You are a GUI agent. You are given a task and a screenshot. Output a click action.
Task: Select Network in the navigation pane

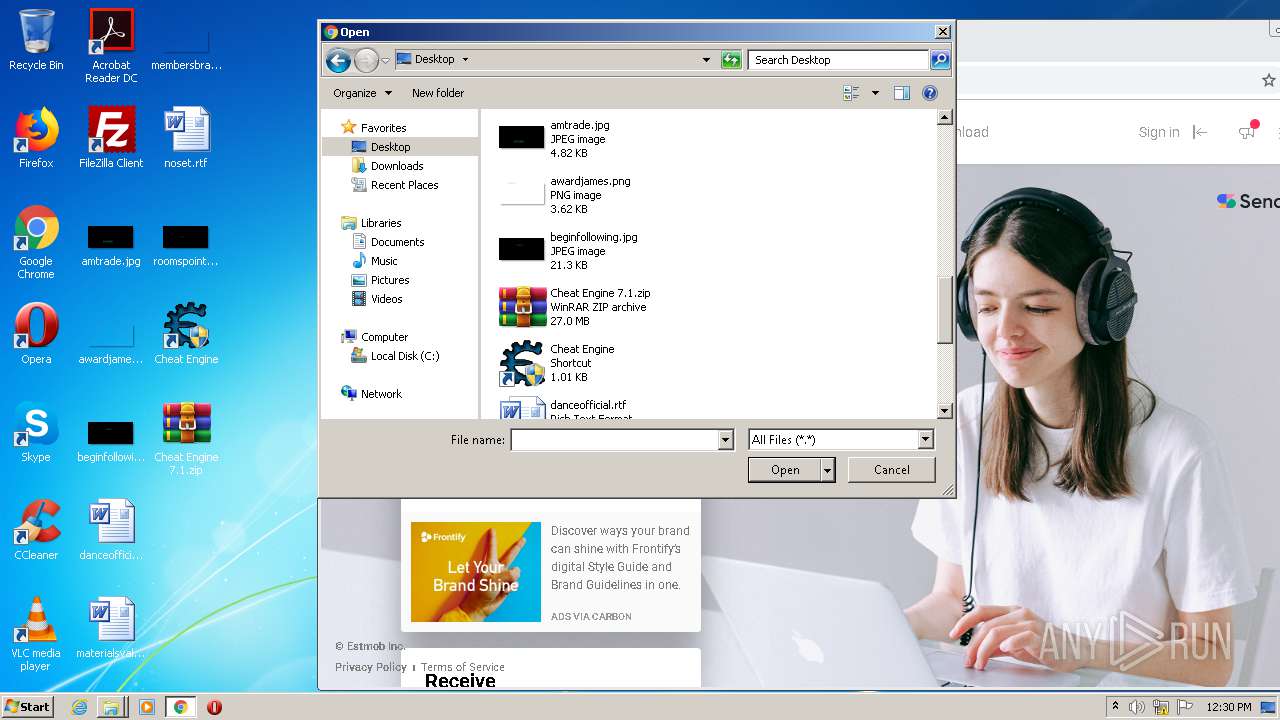click(x=381, y=394)
